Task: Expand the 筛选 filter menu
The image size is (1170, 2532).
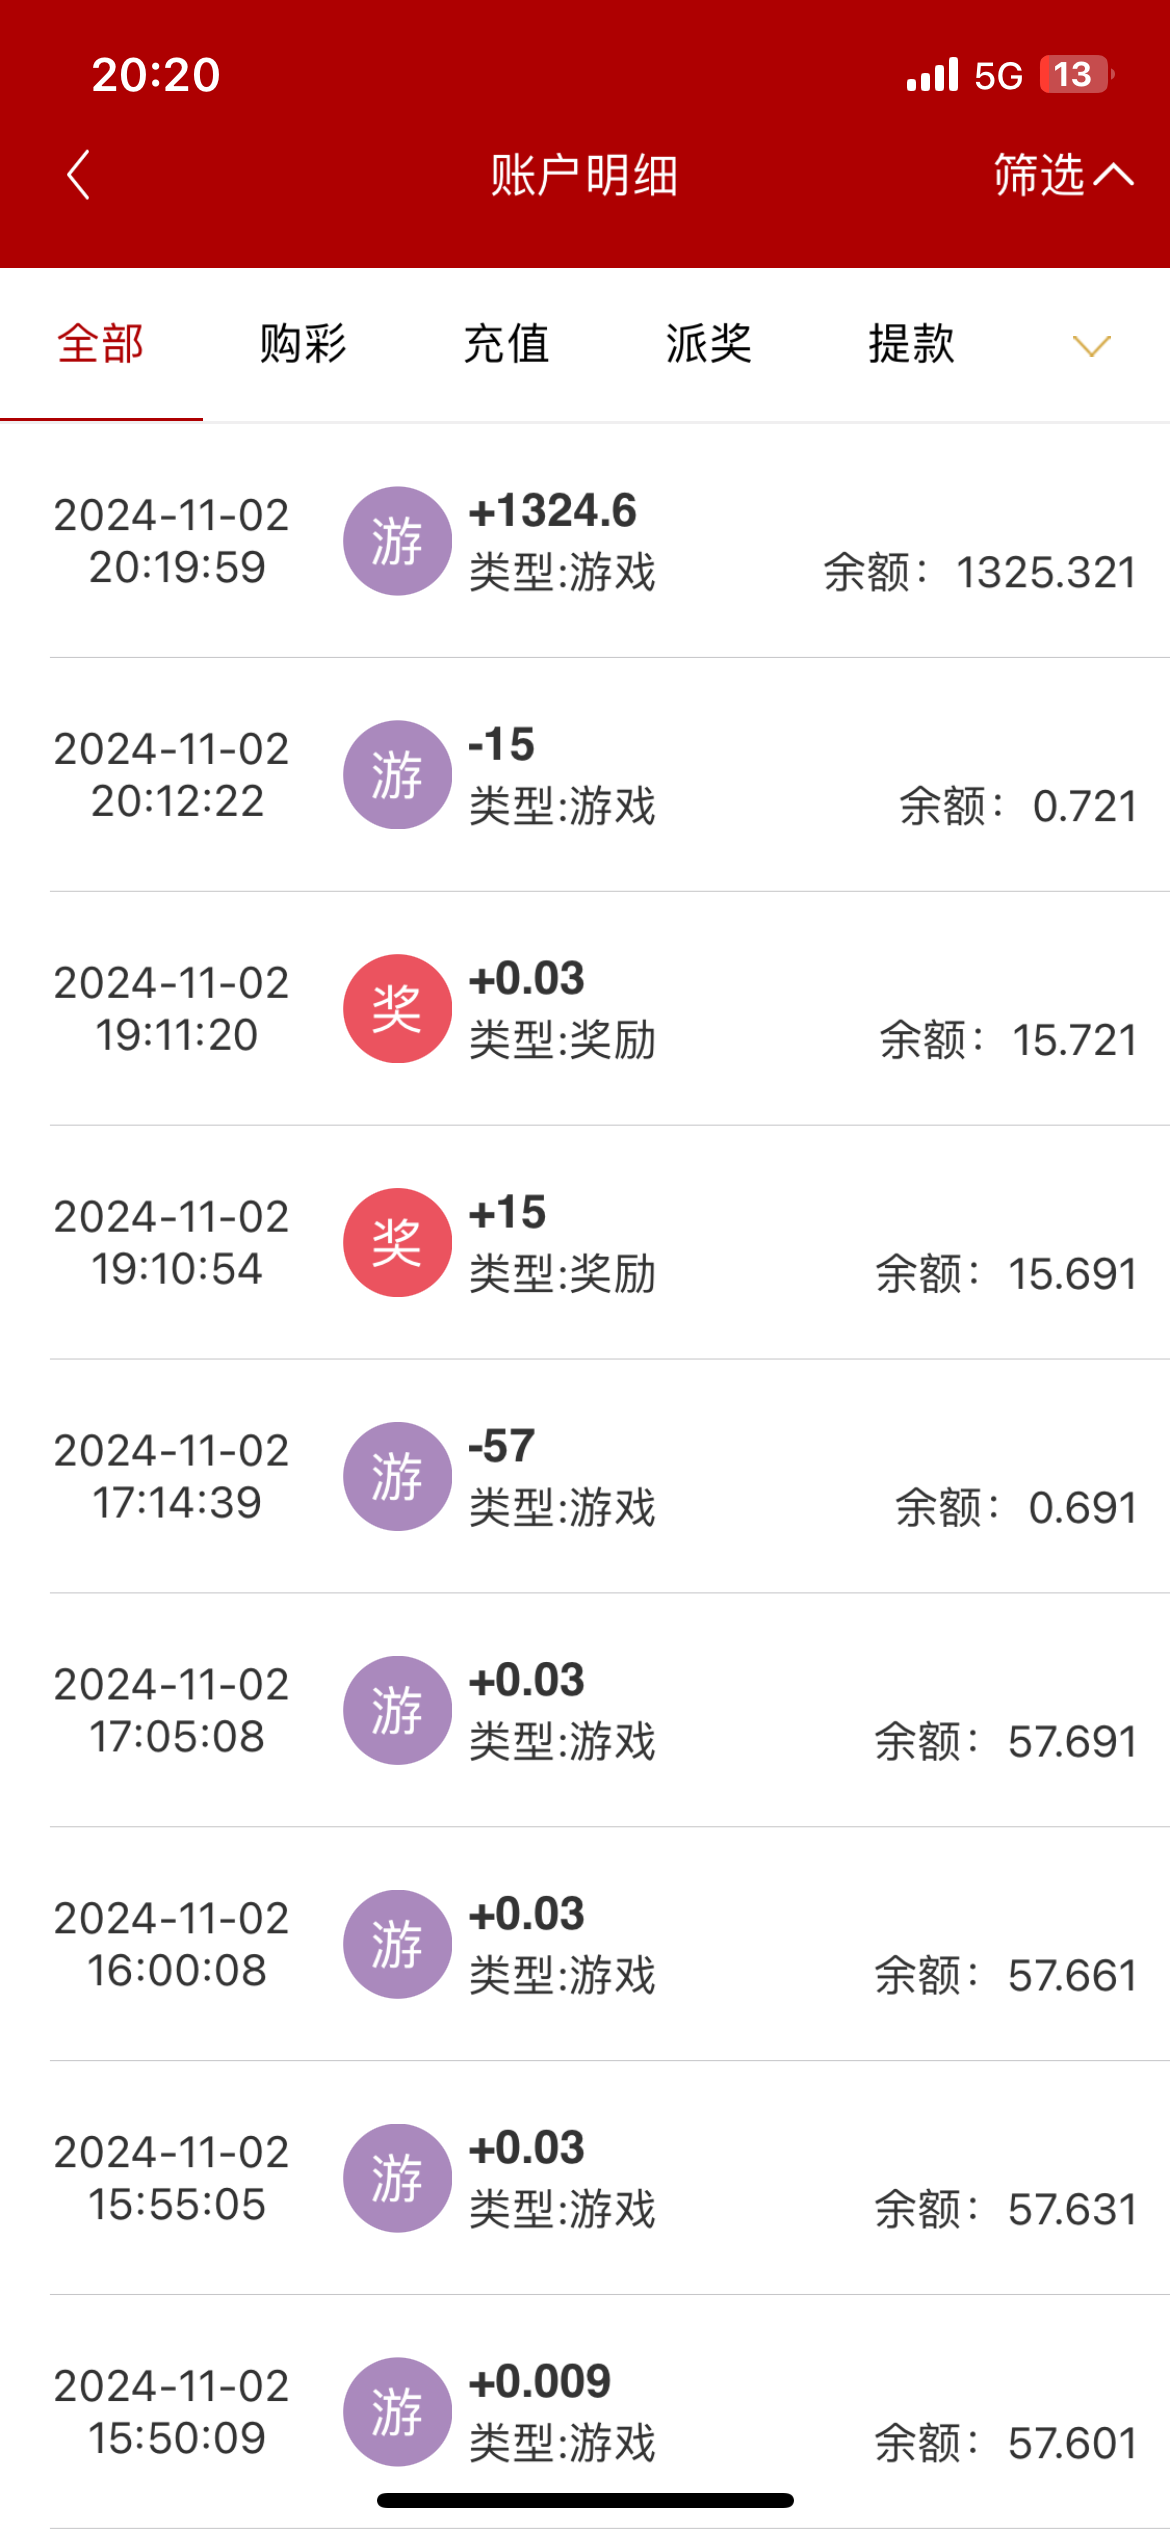Action: tap(1062, 175)
